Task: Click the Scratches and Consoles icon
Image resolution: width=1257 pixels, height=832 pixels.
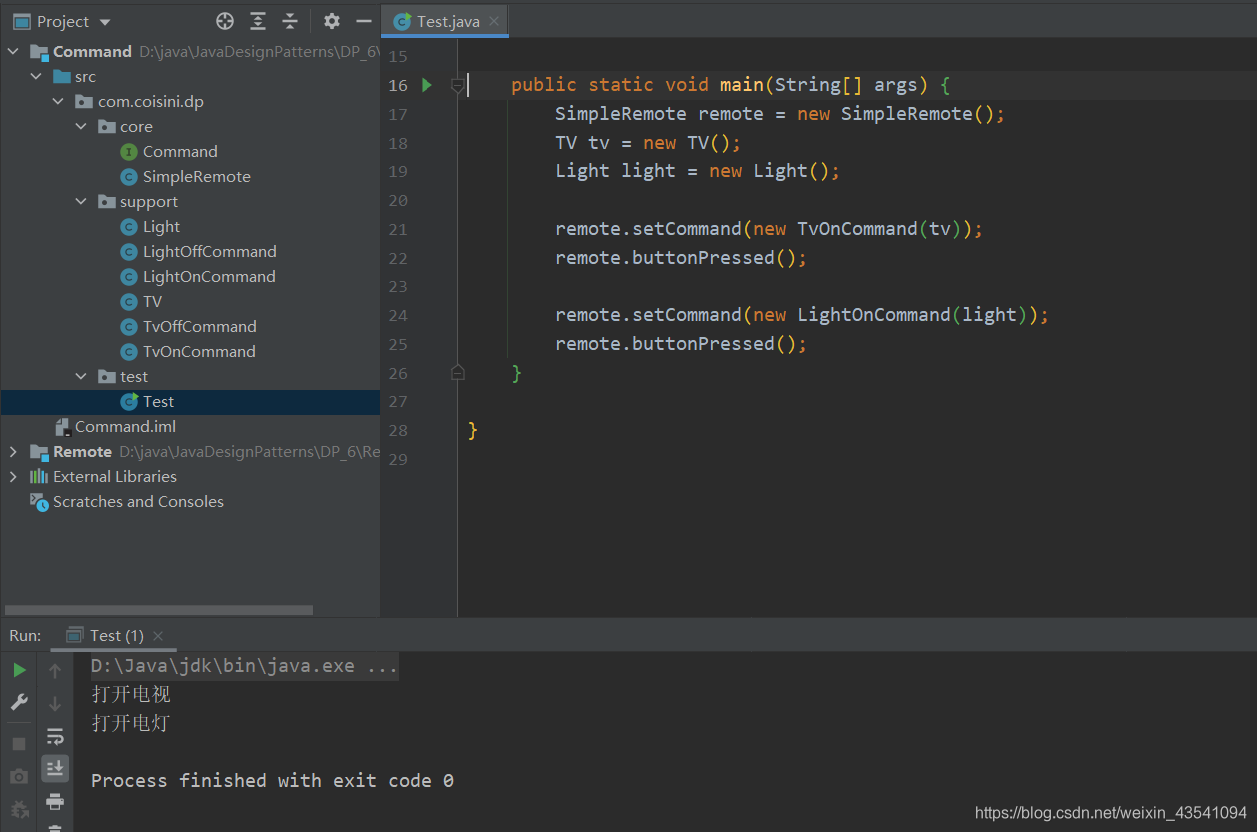Action: [39, 502]
